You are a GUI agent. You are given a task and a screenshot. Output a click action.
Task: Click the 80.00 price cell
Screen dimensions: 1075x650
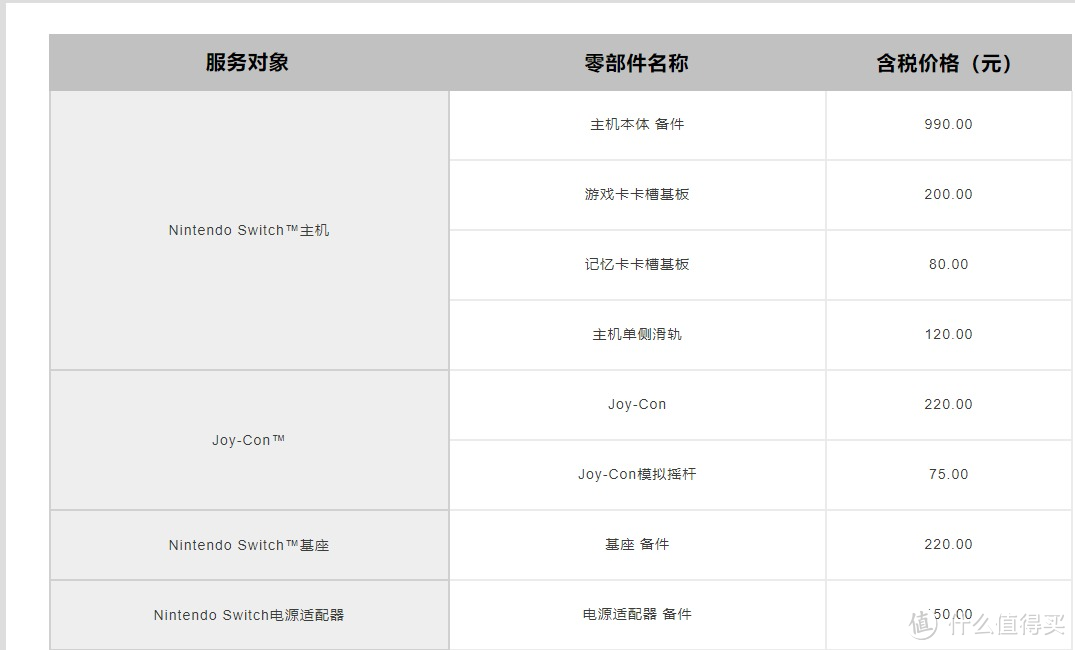click(x=949, y=265)
